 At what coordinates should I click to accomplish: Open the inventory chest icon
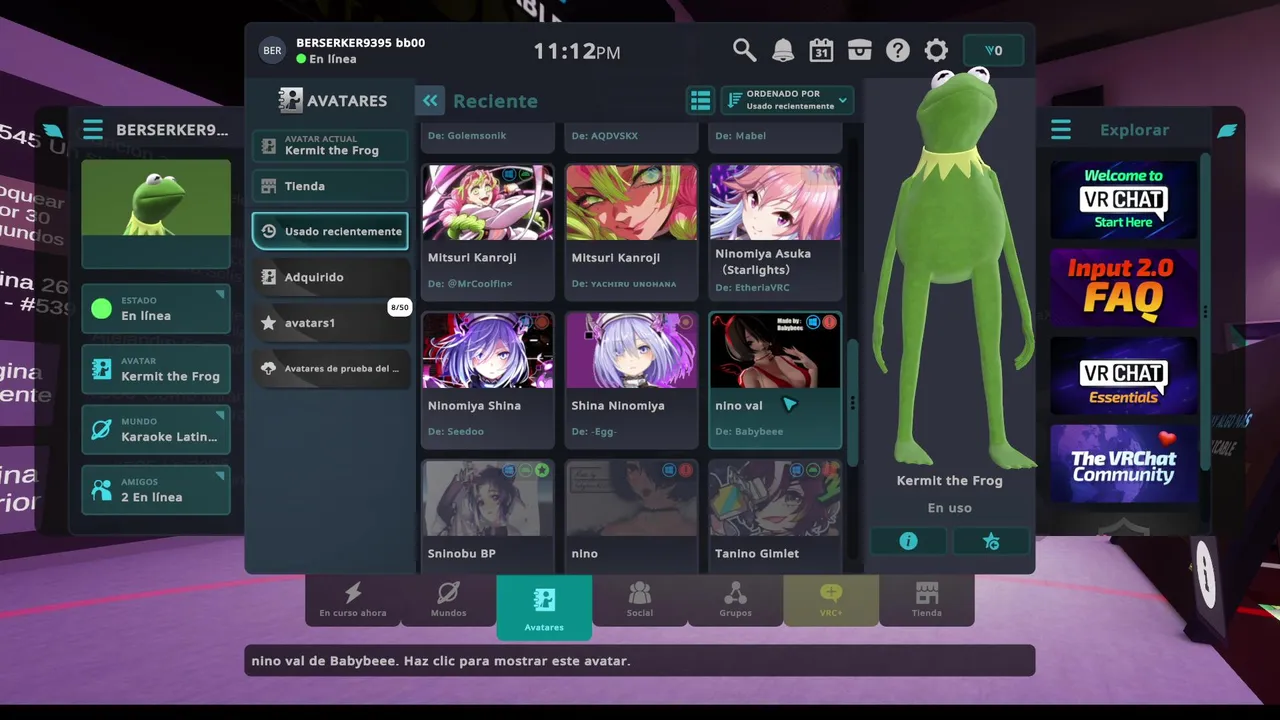(x=859, y=50)
